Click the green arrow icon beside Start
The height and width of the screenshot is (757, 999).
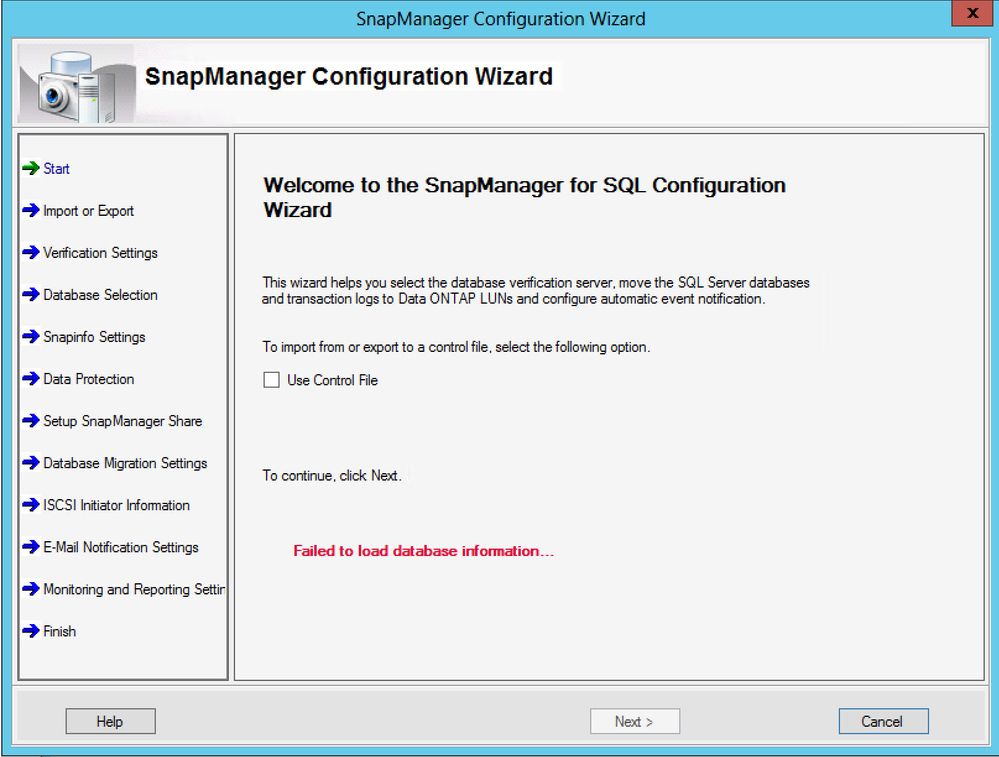click(x=31, y=168)
